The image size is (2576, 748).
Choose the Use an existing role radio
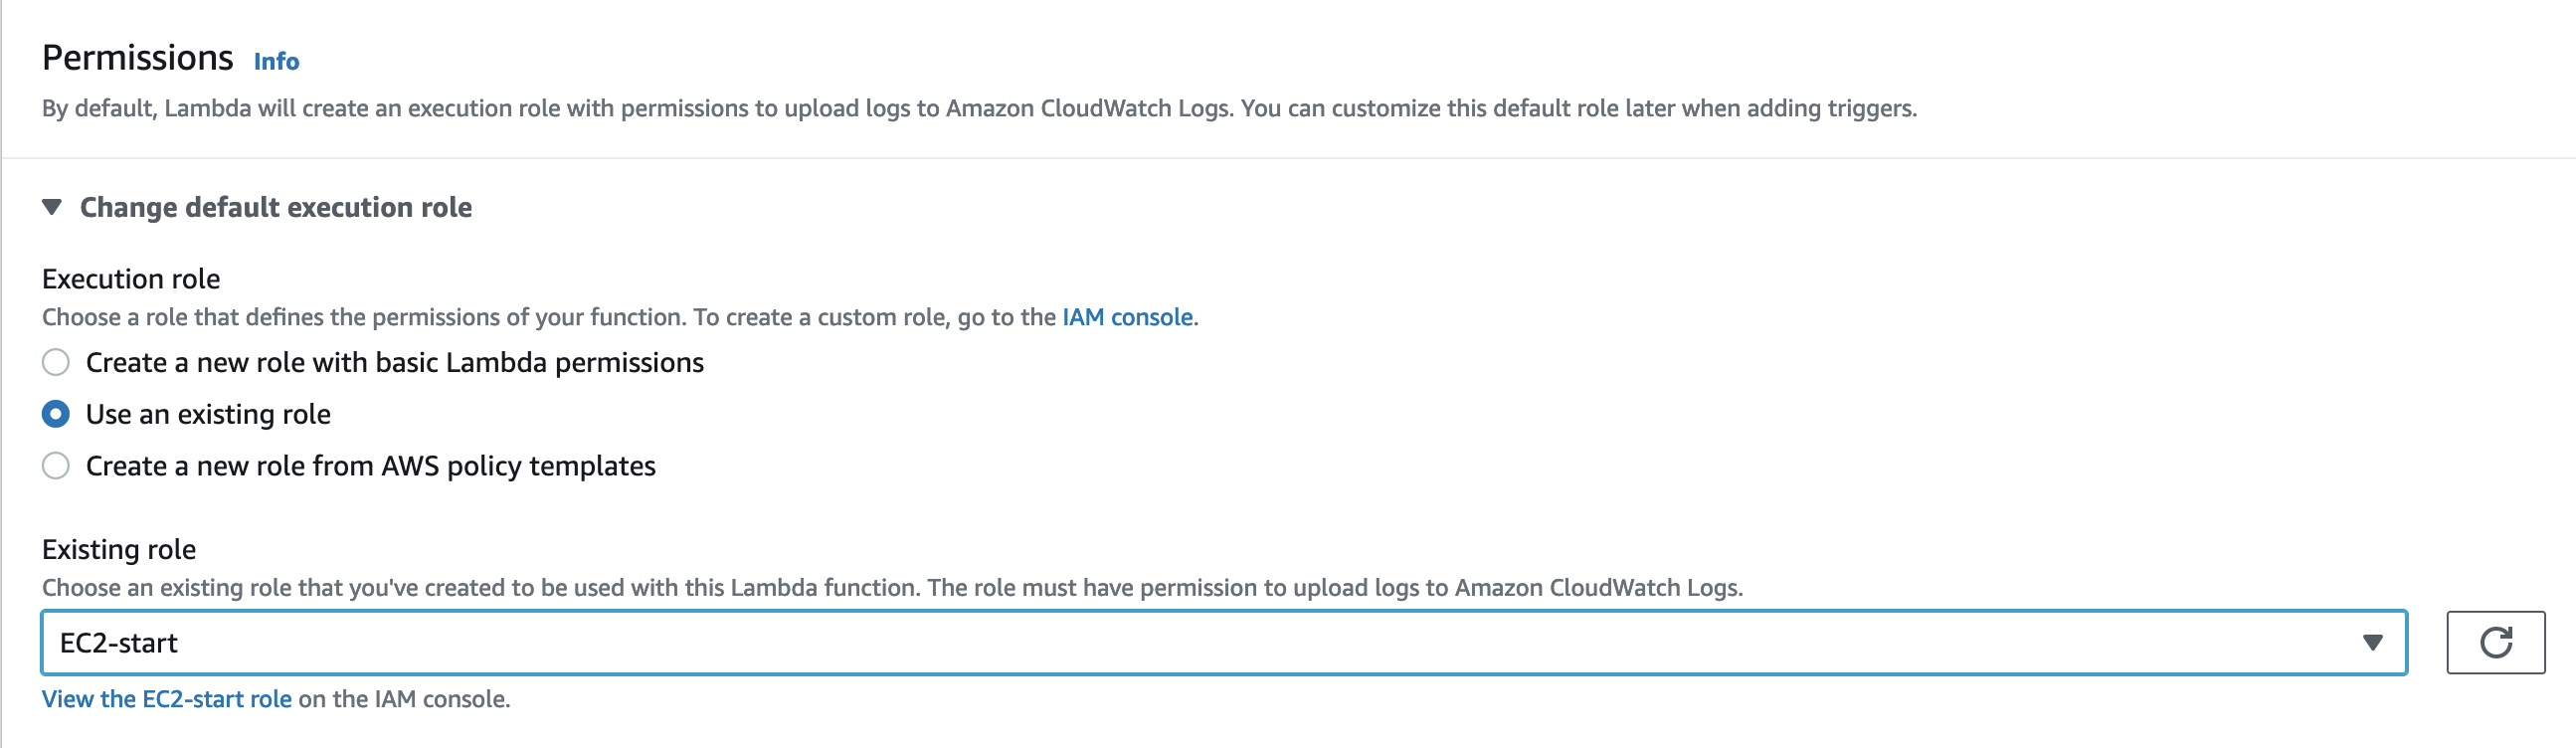click(x=56, y=414)
